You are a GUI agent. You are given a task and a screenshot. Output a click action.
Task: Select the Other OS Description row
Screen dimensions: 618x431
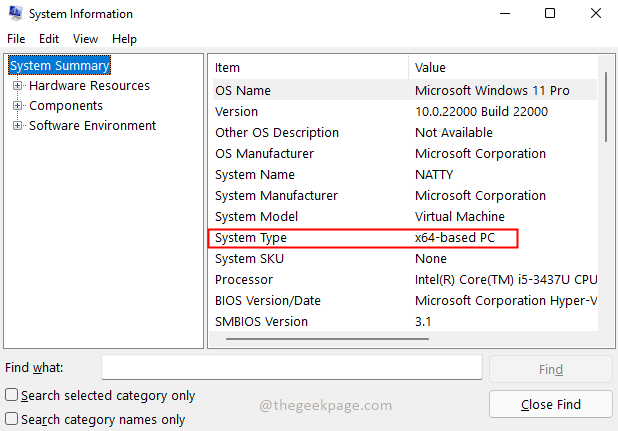coord(405,133)
